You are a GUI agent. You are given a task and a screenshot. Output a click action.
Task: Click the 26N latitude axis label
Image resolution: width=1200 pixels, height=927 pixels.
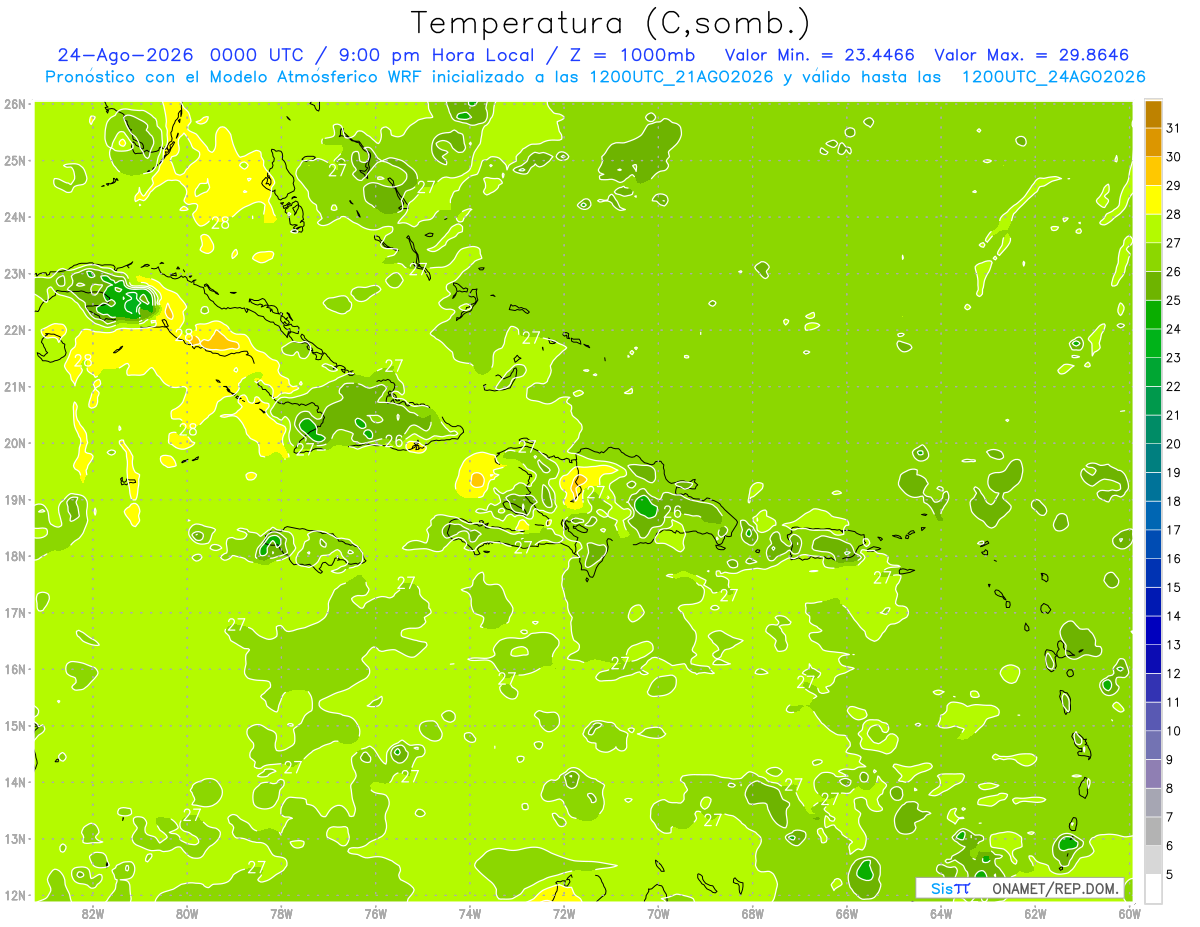pos(15,104)
